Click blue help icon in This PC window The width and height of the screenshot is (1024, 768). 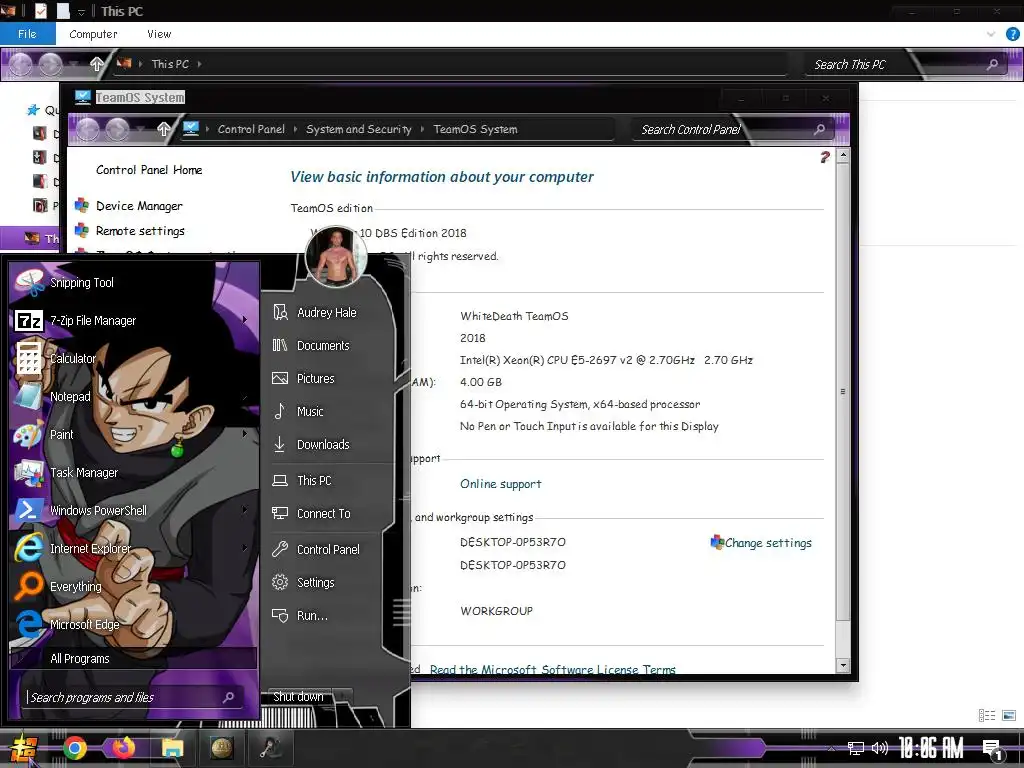1013,34
